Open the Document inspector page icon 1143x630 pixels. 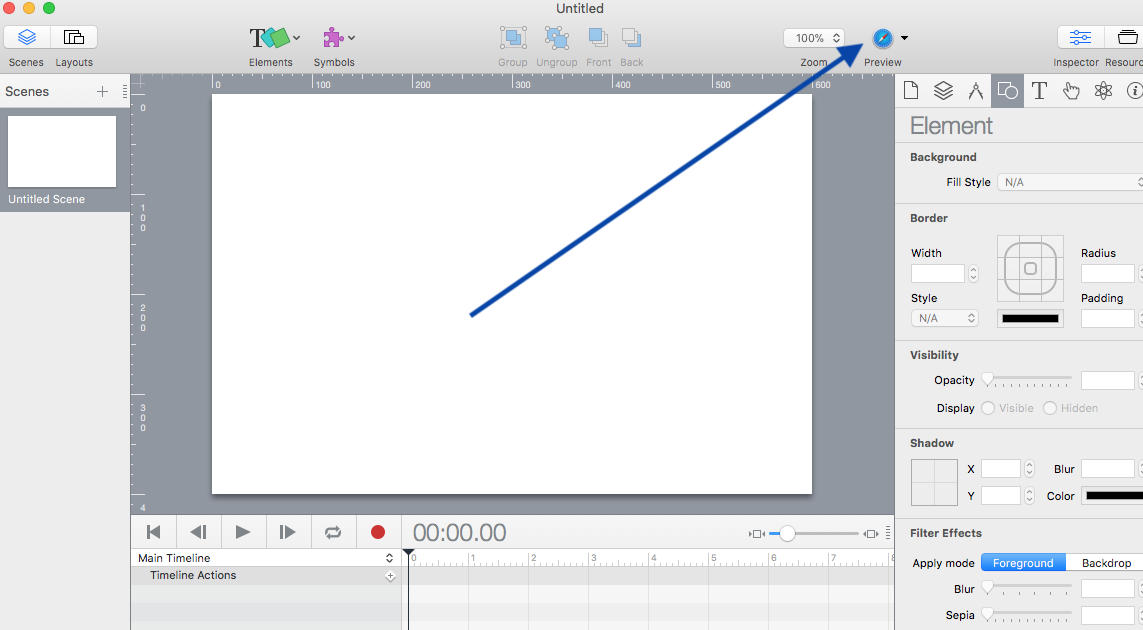coord(910,90)
